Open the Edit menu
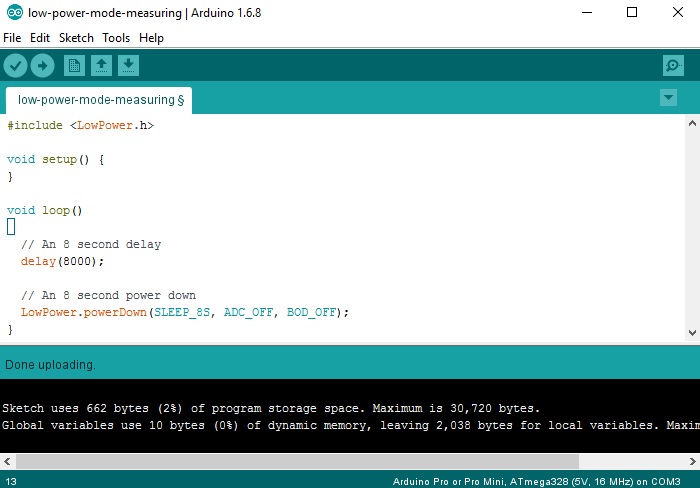The width and height of the screenshot is (700, 488). 40,38
